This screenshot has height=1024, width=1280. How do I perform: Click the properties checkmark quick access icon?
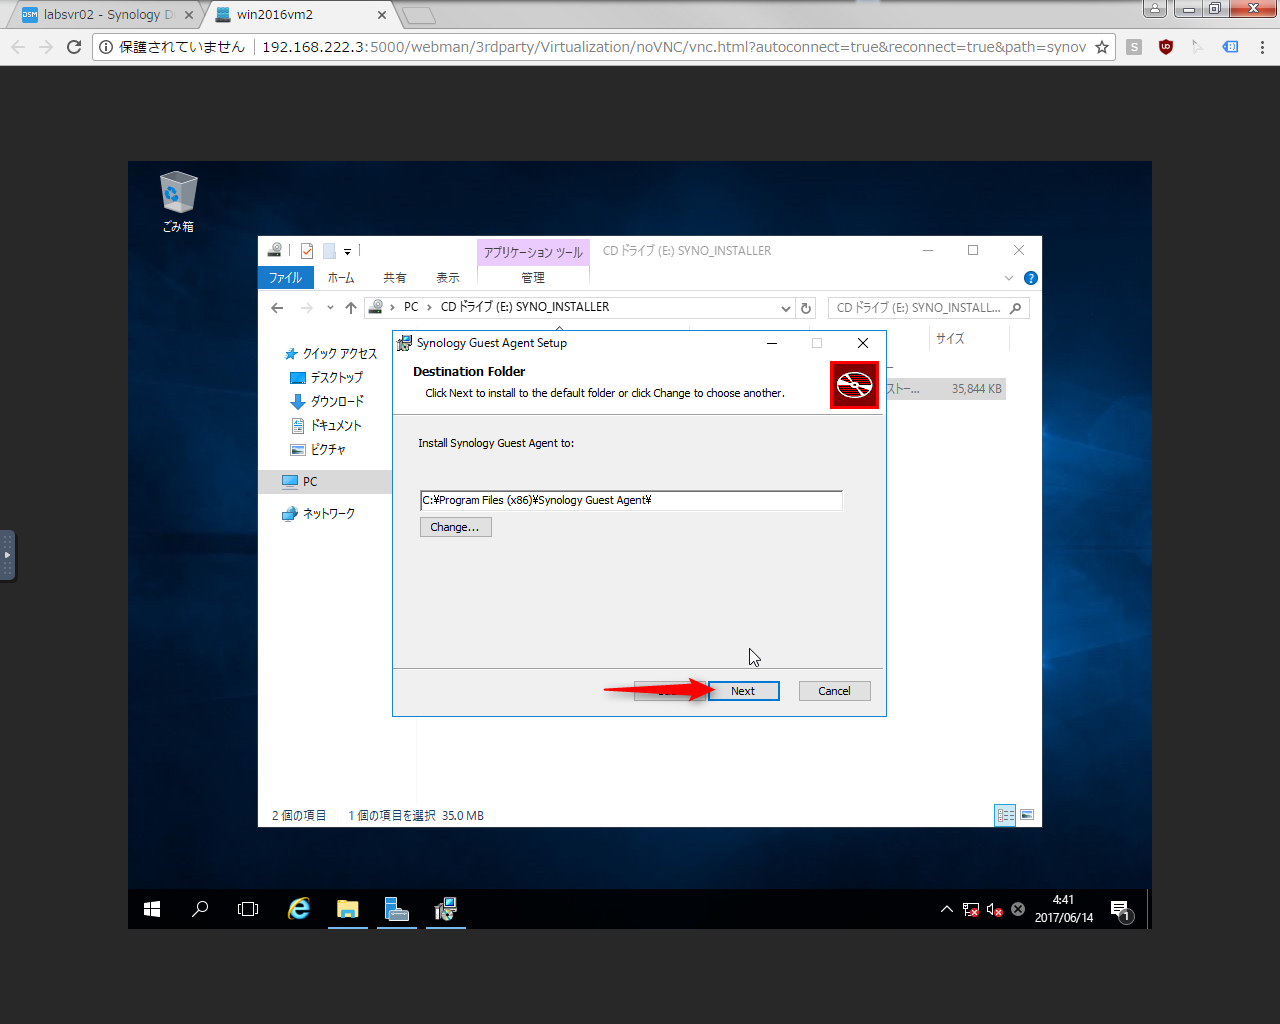click(x=307, y=251)
